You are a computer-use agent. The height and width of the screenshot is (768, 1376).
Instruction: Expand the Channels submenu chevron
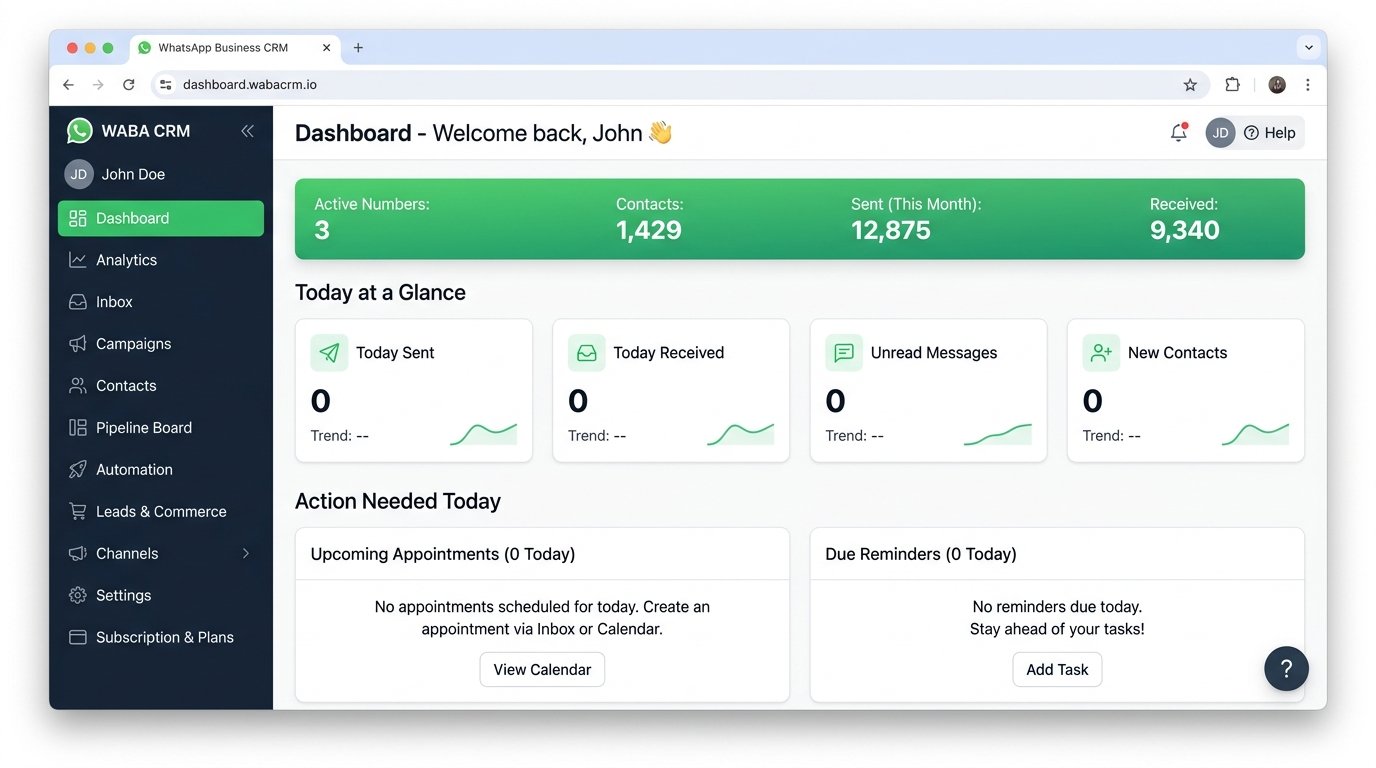pyautogui.click(x=246, y=553)
